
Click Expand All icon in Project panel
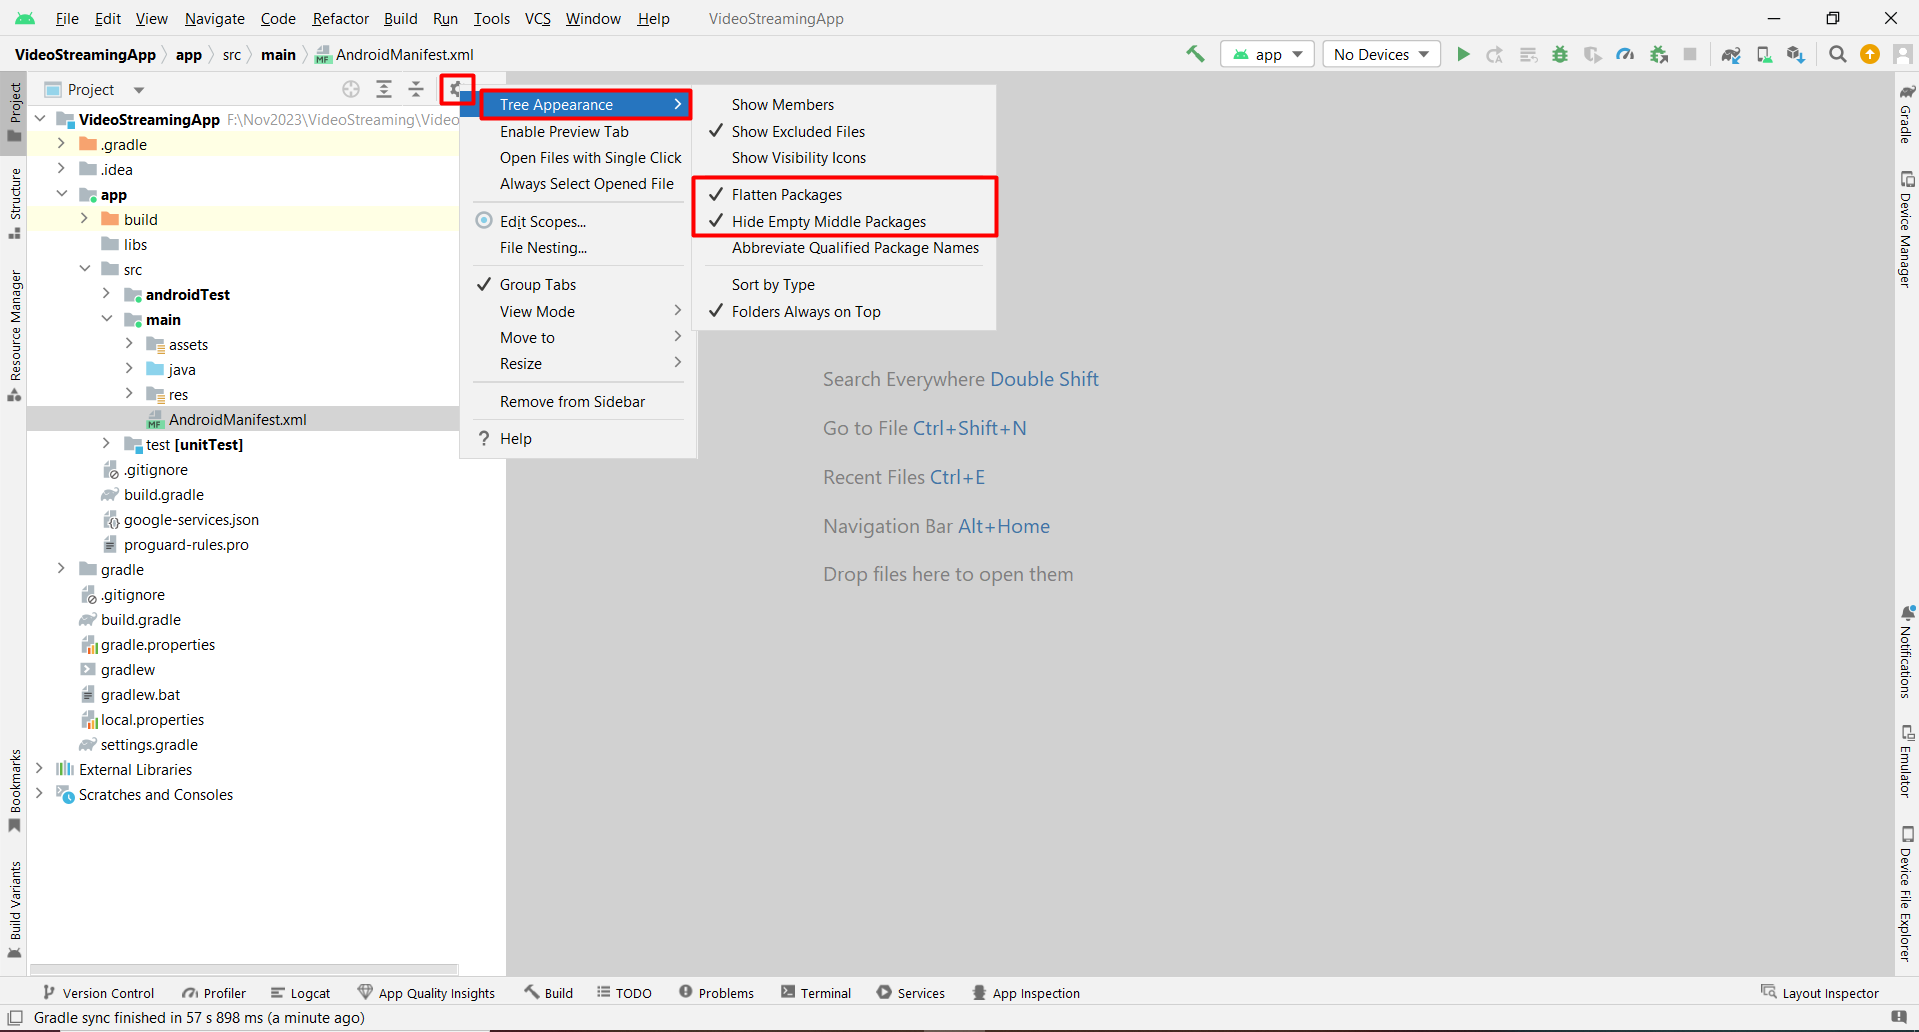coord(384,89)
